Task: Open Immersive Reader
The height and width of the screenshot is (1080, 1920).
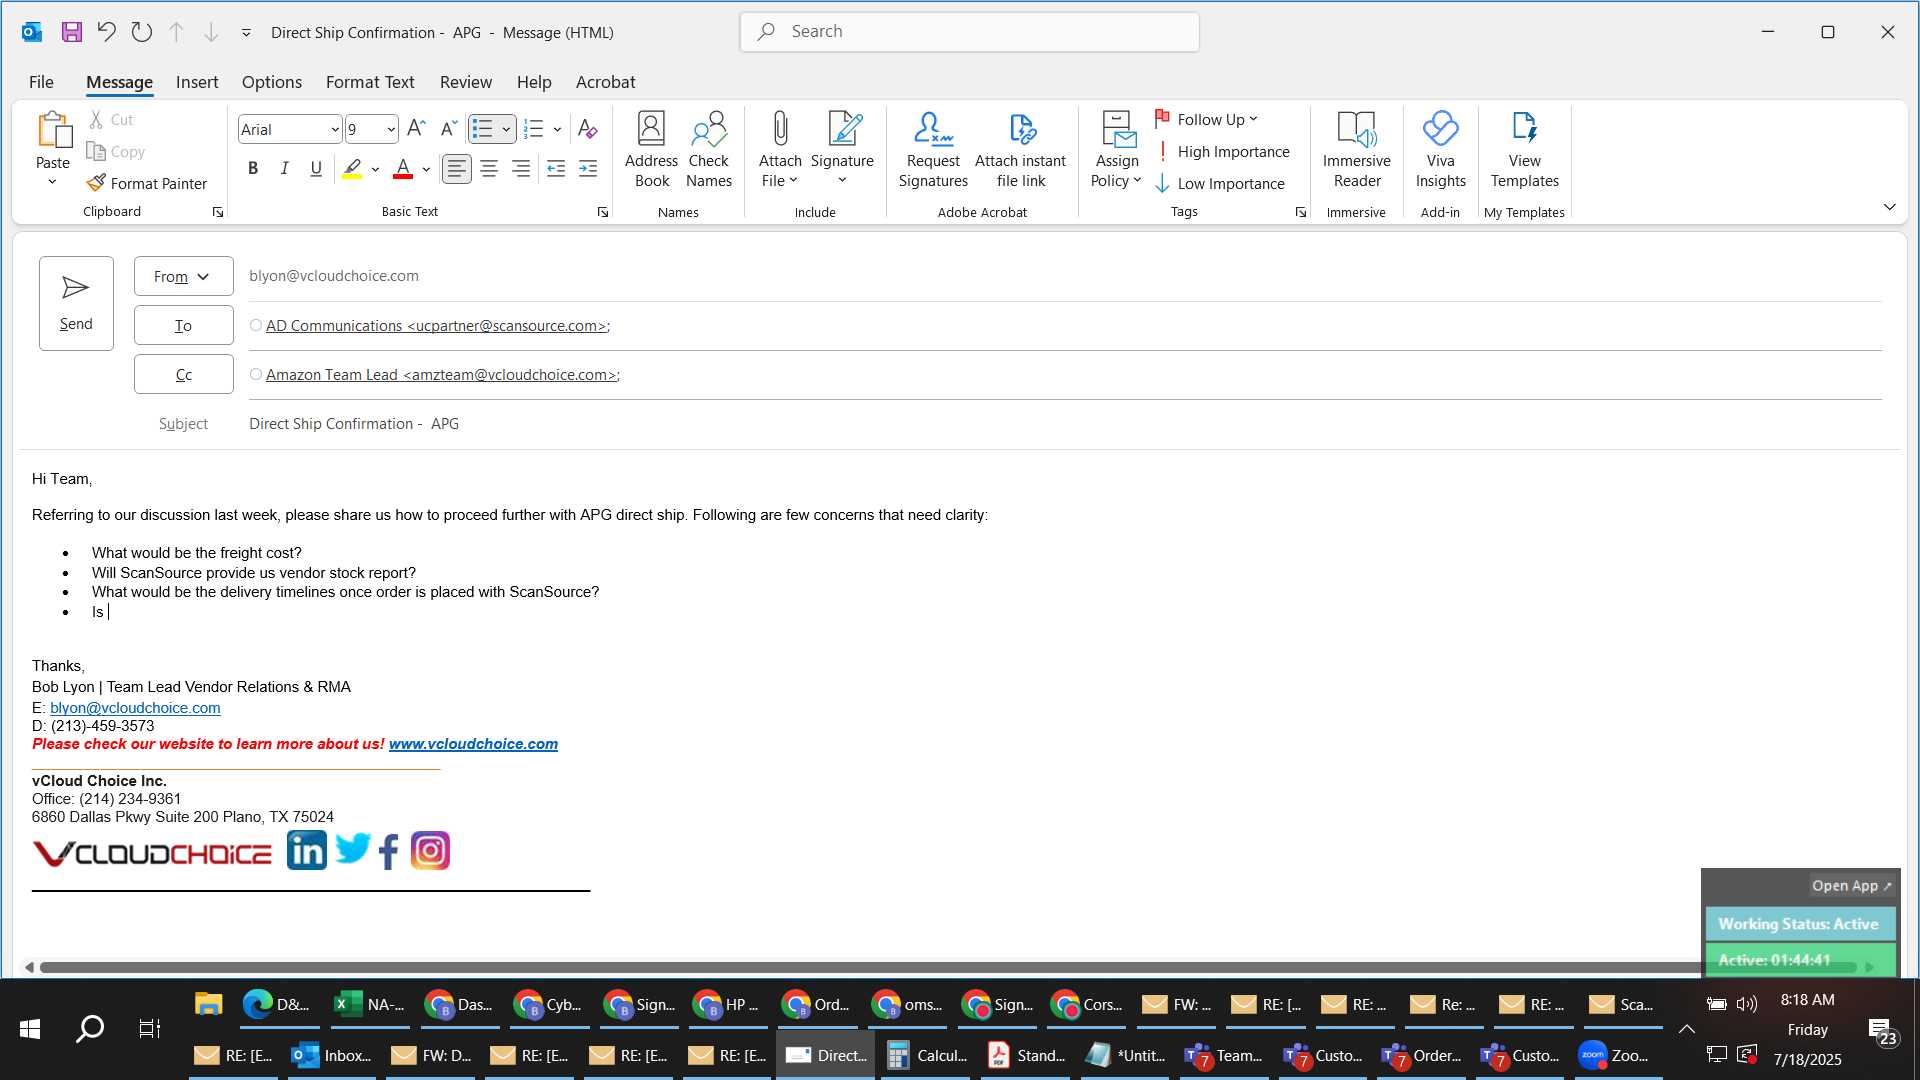Action: [x=1356, y=149]
